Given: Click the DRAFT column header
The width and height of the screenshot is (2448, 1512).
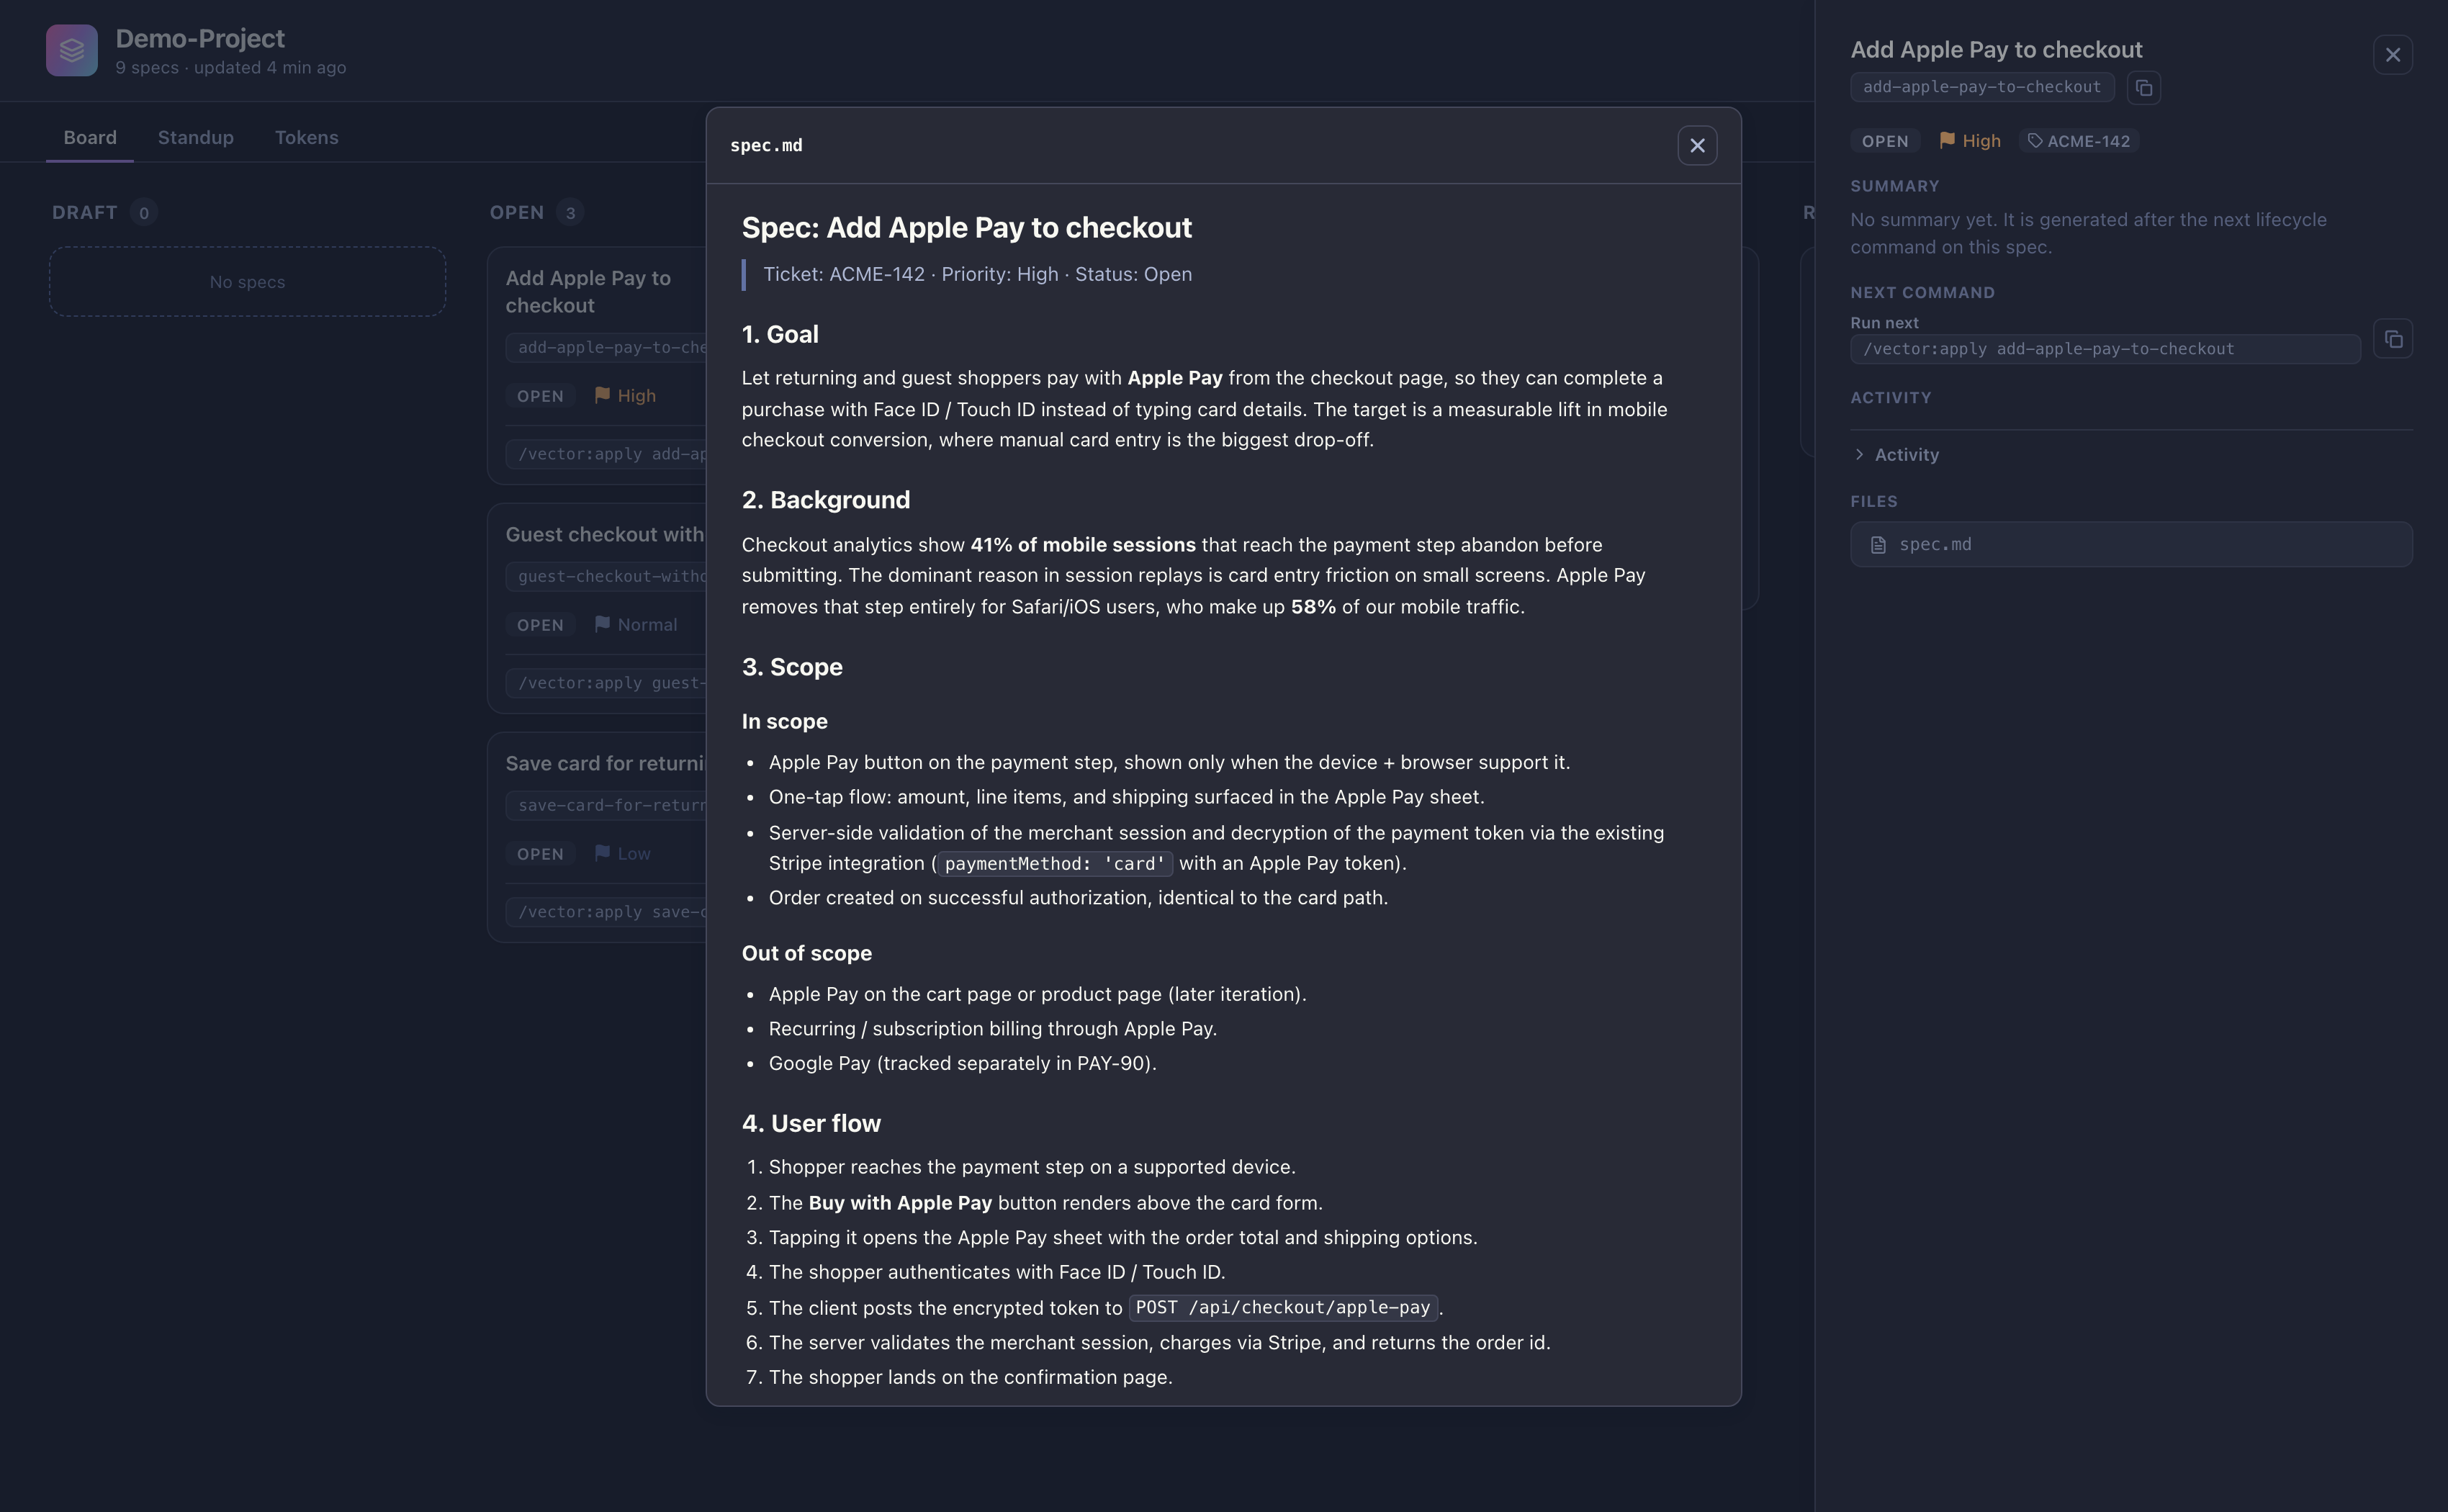Looking at the screenshot, I should click(x=85, y=213).
